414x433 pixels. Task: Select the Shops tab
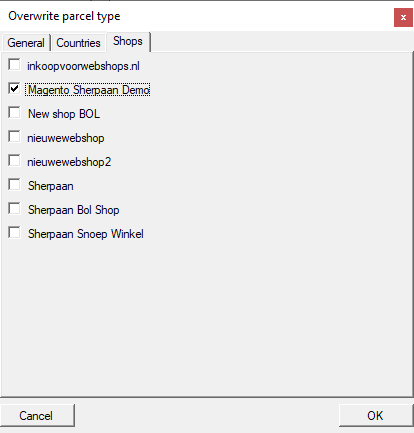coord(128,41)
